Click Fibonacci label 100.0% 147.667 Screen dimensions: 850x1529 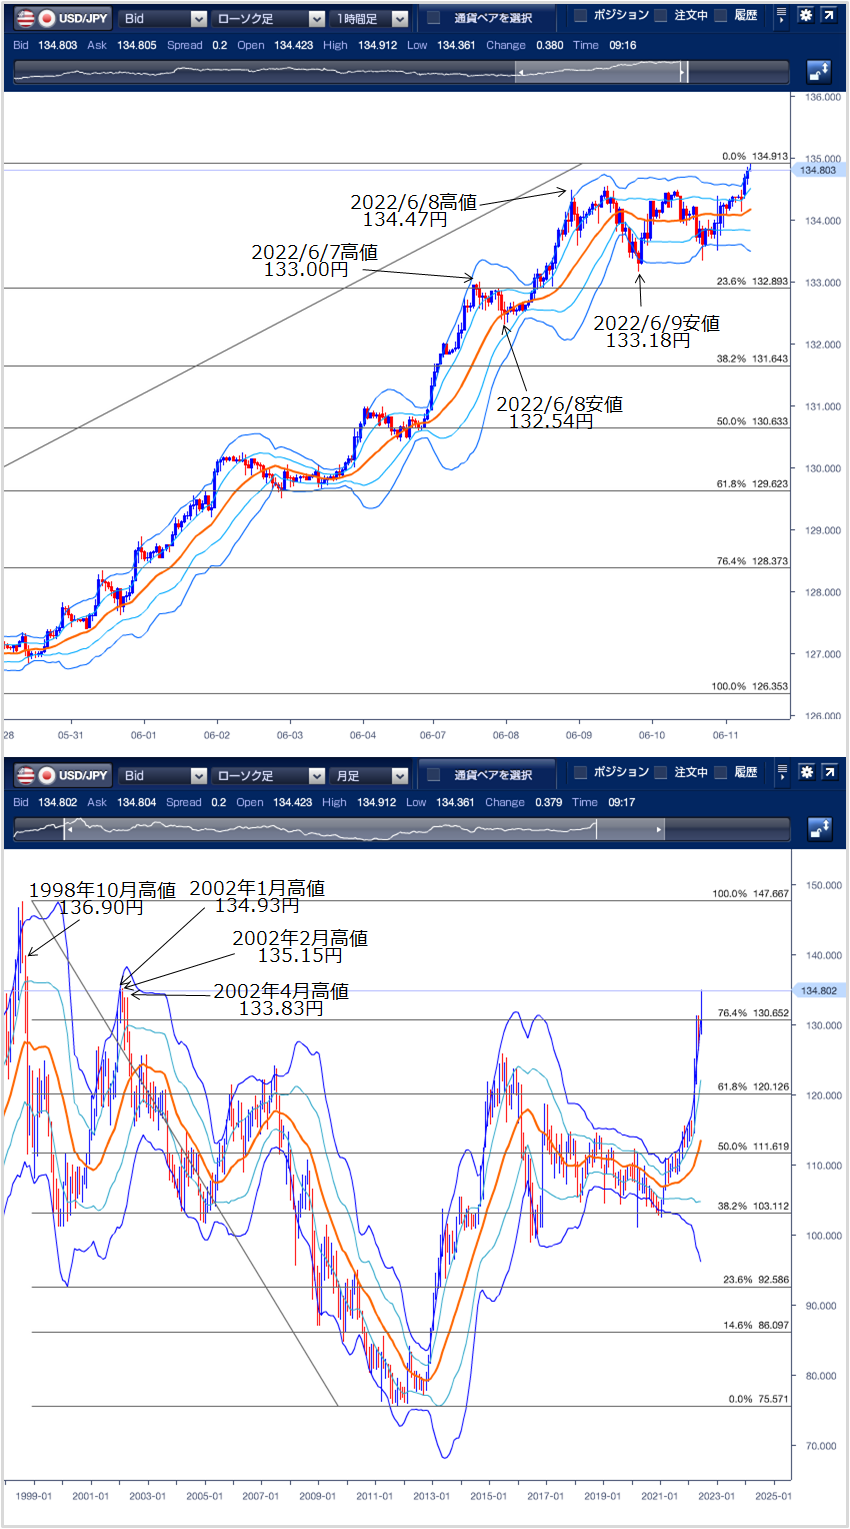tap(750, 893)
